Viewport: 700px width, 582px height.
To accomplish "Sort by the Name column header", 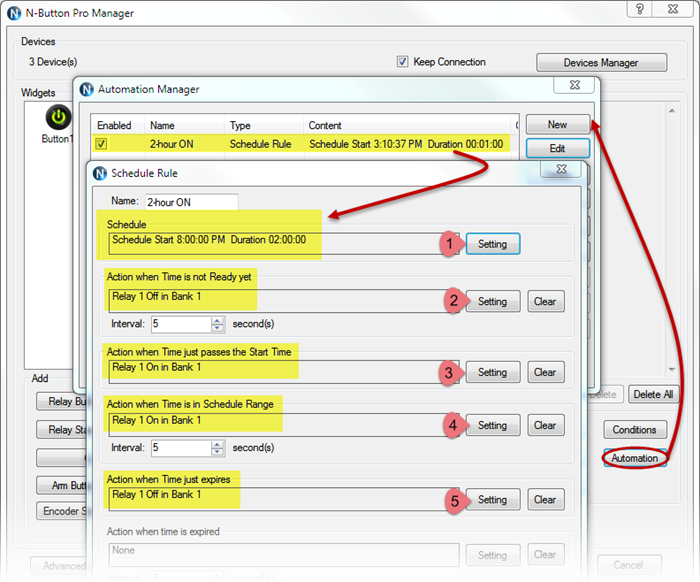I will click(184, 125).
